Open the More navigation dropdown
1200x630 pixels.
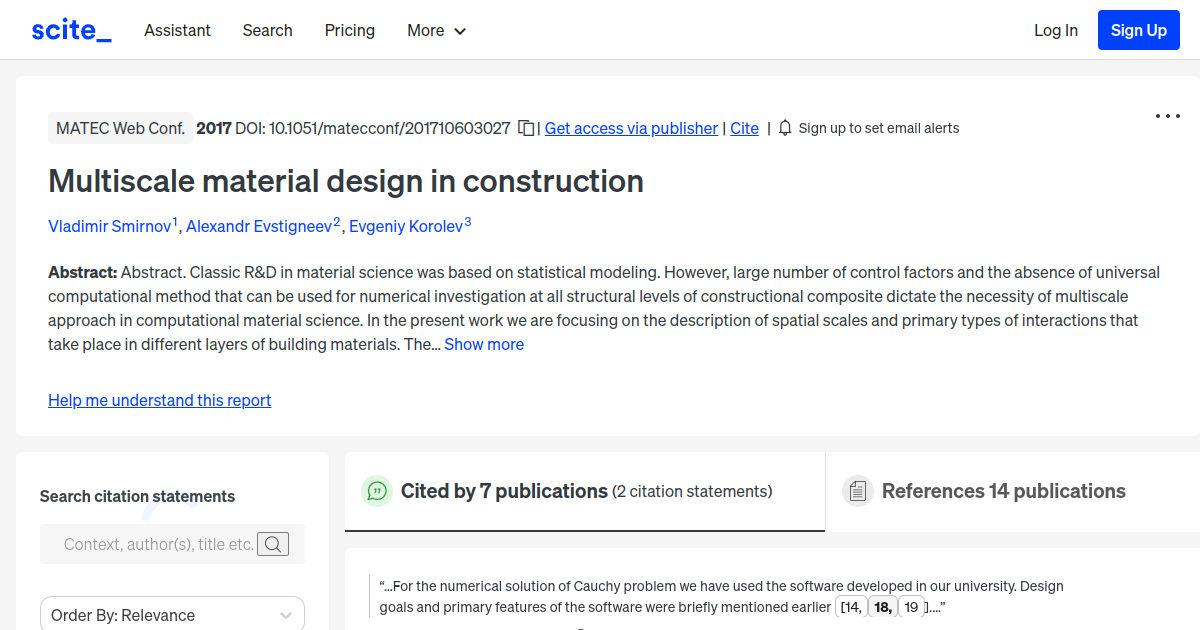coord(436,31)
